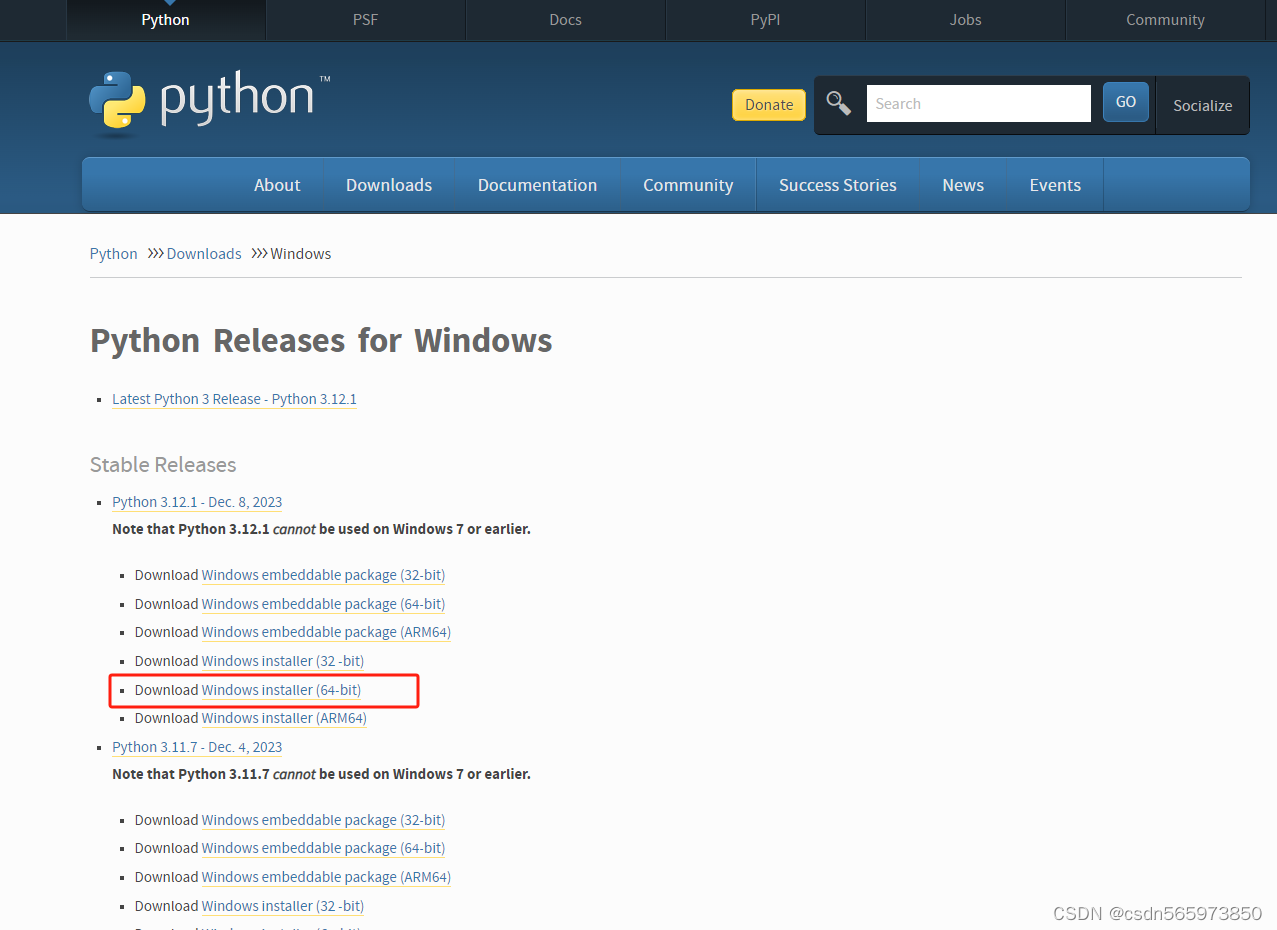The width and height of the screenshot is (1277, 930).
Task: Open the Community item in main navigation
Action: [x=688, y=185]
